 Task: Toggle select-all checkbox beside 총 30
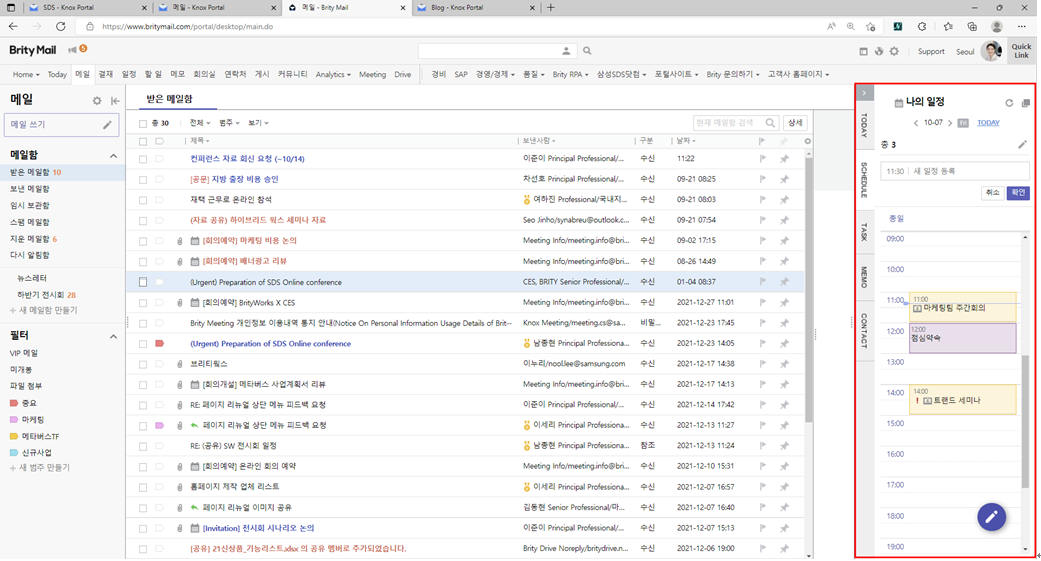[x=143, y=123]
